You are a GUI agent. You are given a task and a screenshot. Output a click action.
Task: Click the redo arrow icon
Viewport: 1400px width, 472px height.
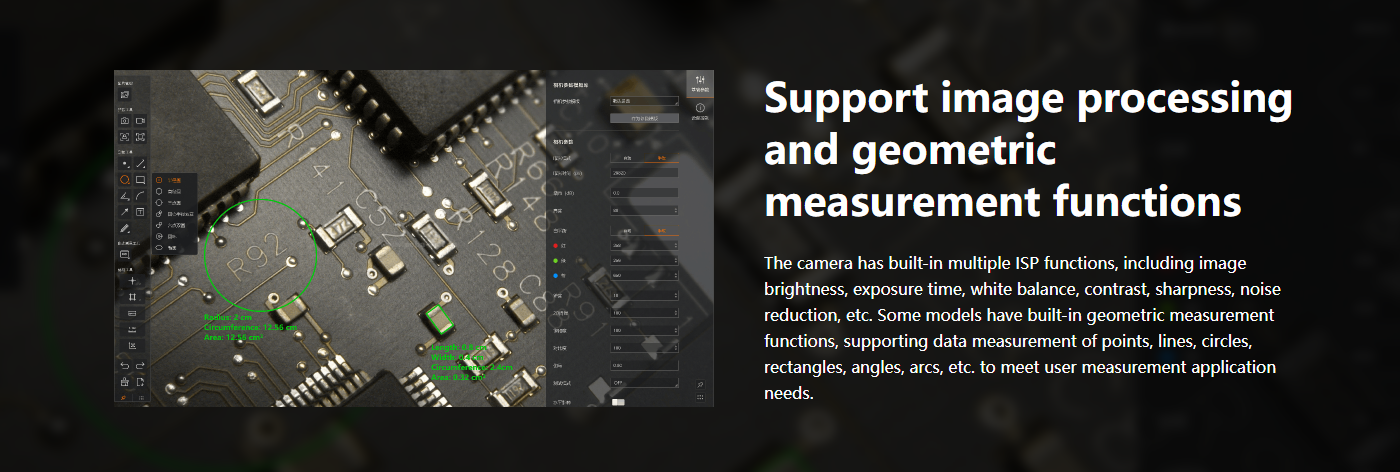point(140,366)
